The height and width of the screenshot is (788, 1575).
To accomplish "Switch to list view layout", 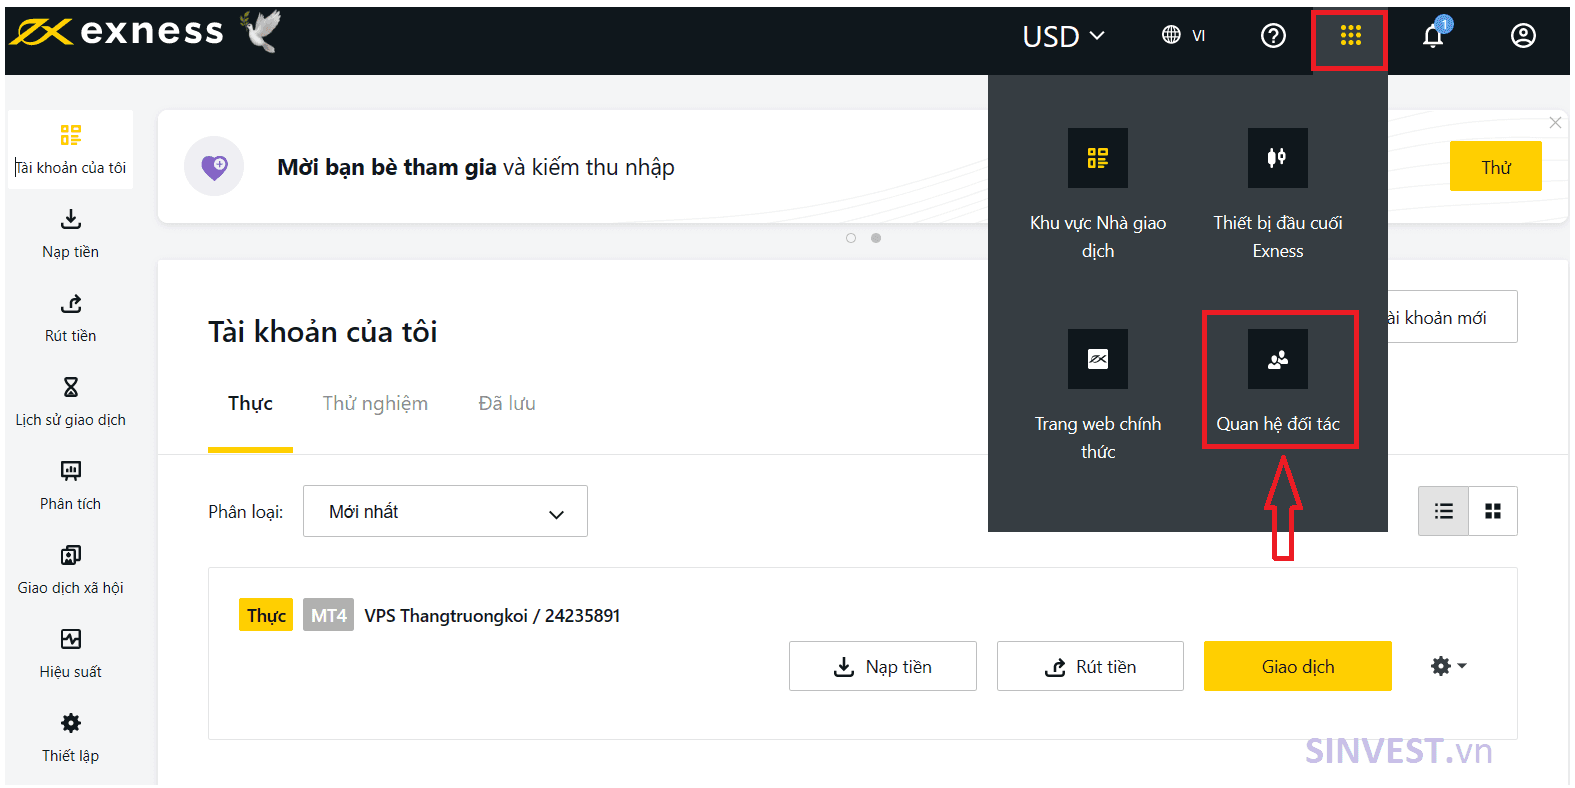I will (1443, 511).
